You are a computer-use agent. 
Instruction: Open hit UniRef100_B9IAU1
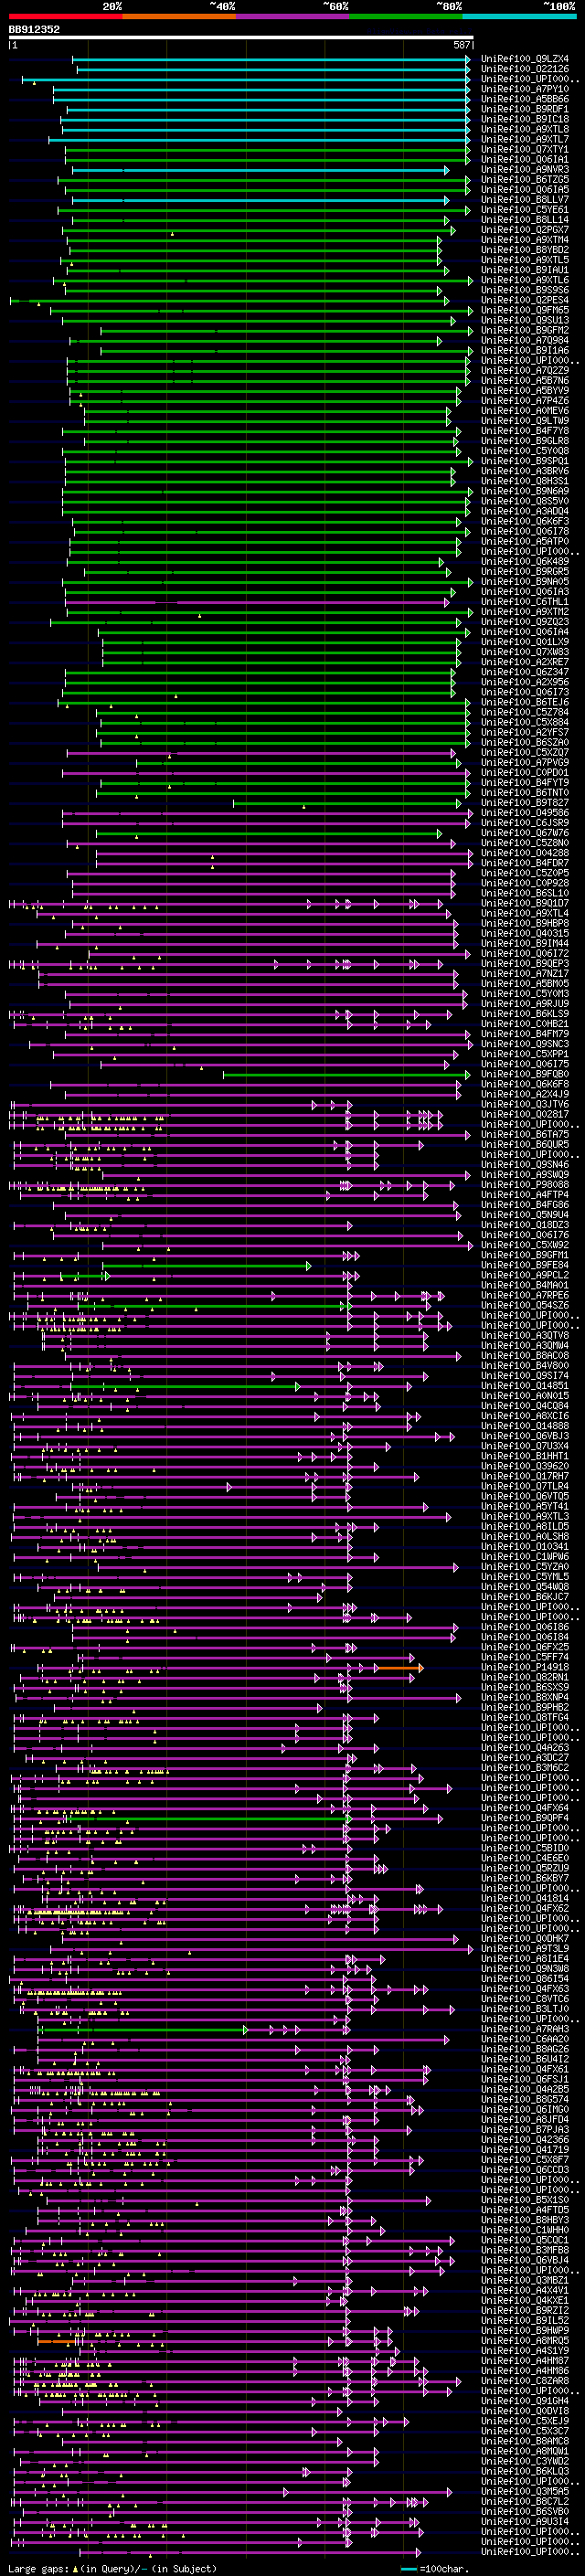pyautogui.click(x=525, y=270)
